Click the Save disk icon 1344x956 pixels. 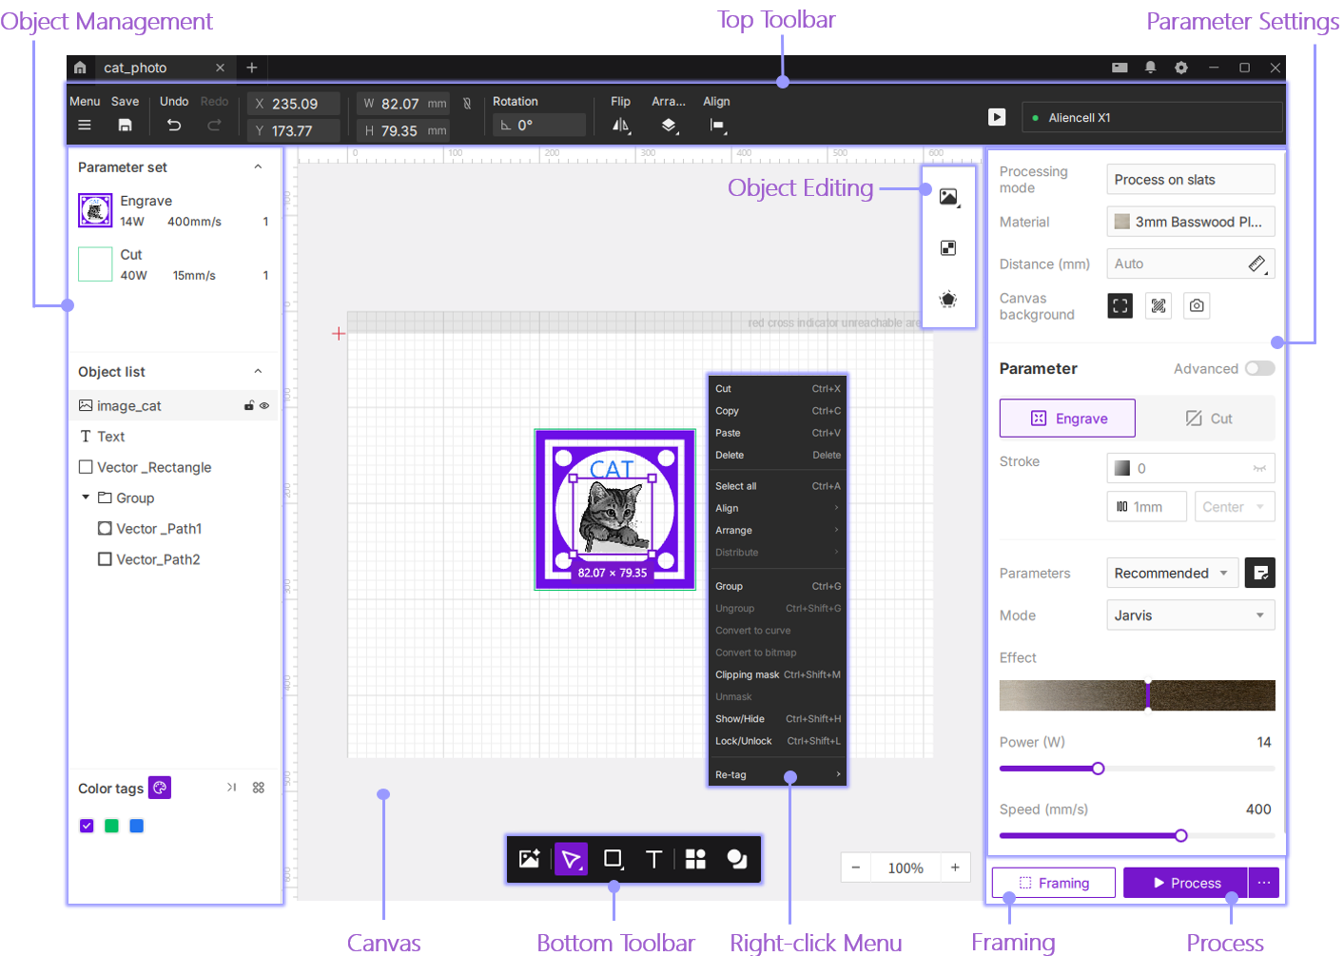(125, 125)
